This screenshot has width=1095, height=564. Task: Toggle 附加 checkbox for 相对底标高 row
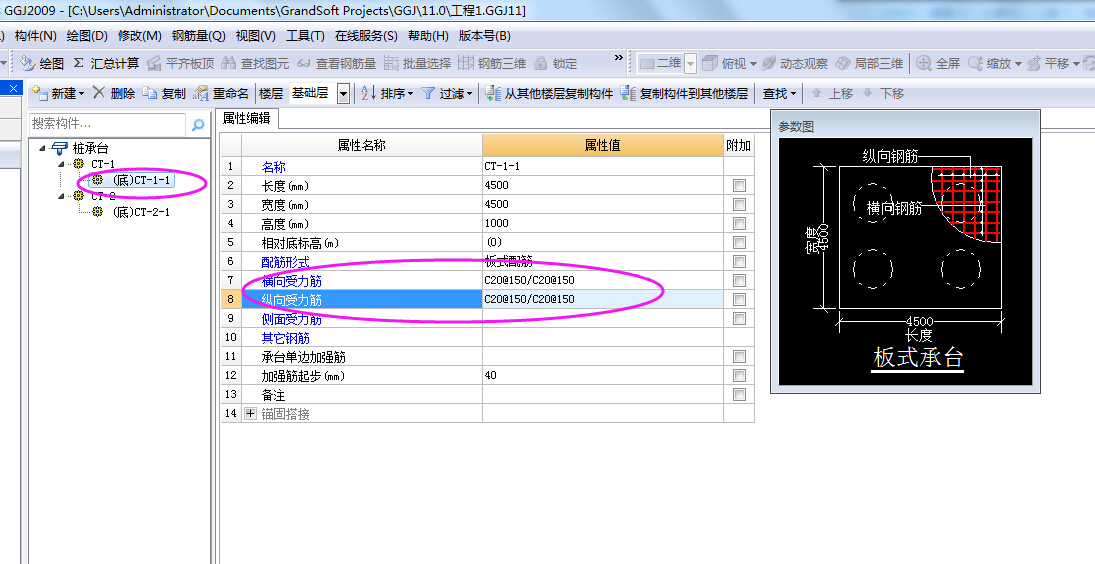pos(740,242)
